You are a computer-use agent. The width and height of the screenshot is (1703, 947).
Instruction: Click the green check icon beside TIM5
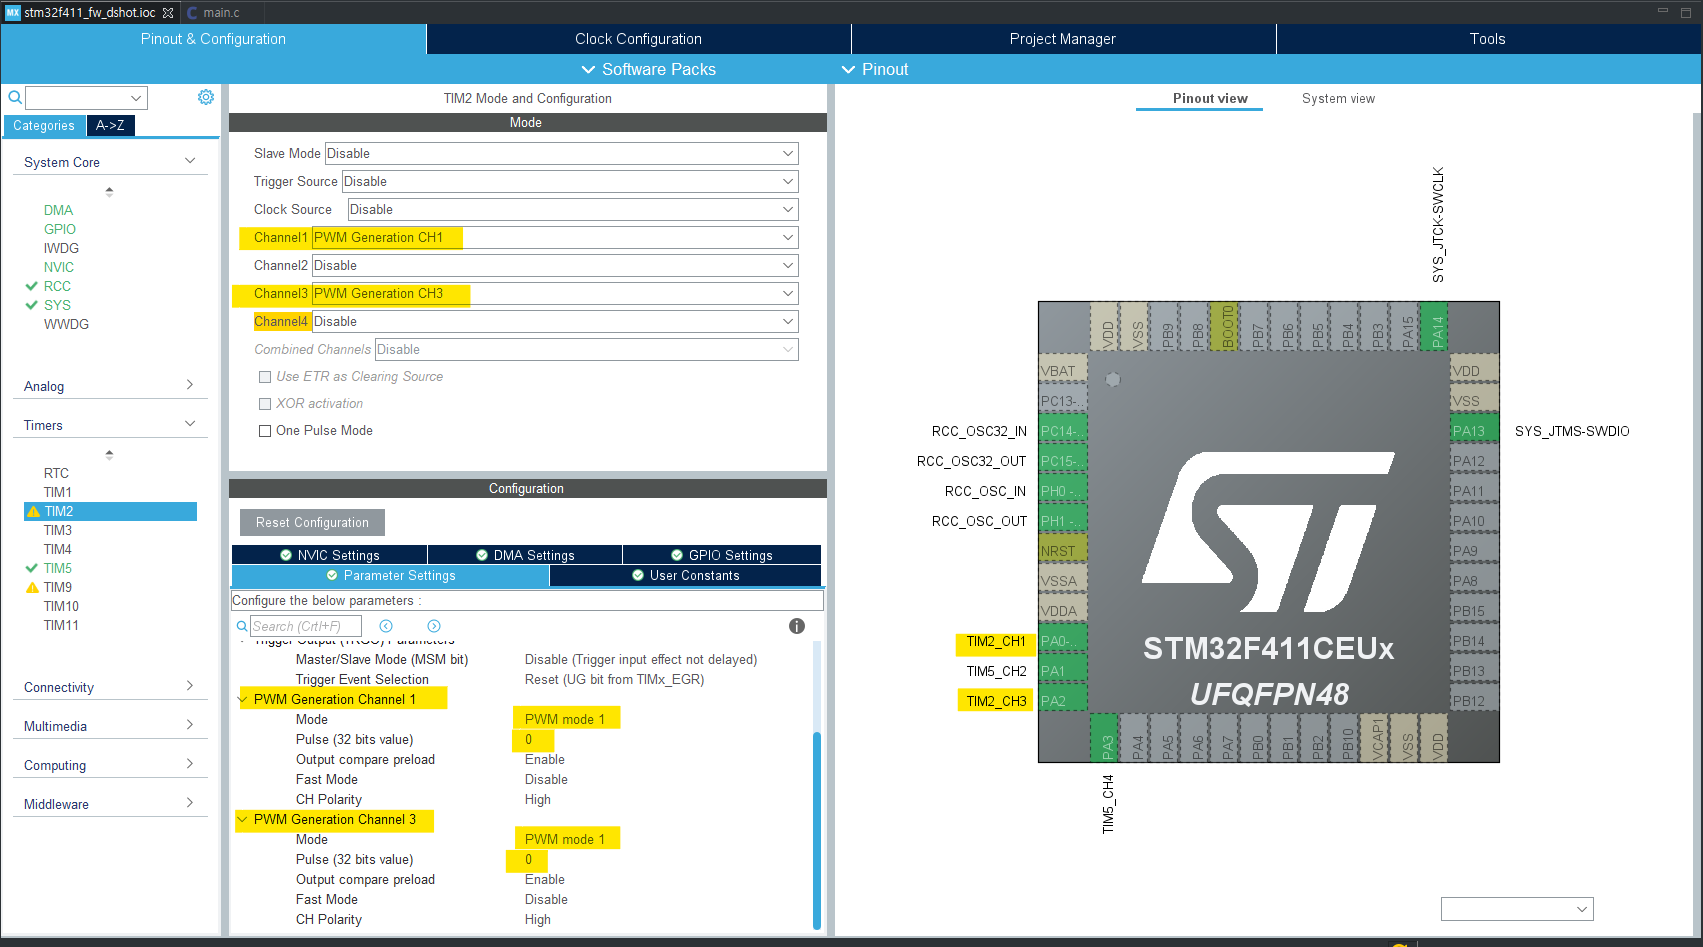32,568
